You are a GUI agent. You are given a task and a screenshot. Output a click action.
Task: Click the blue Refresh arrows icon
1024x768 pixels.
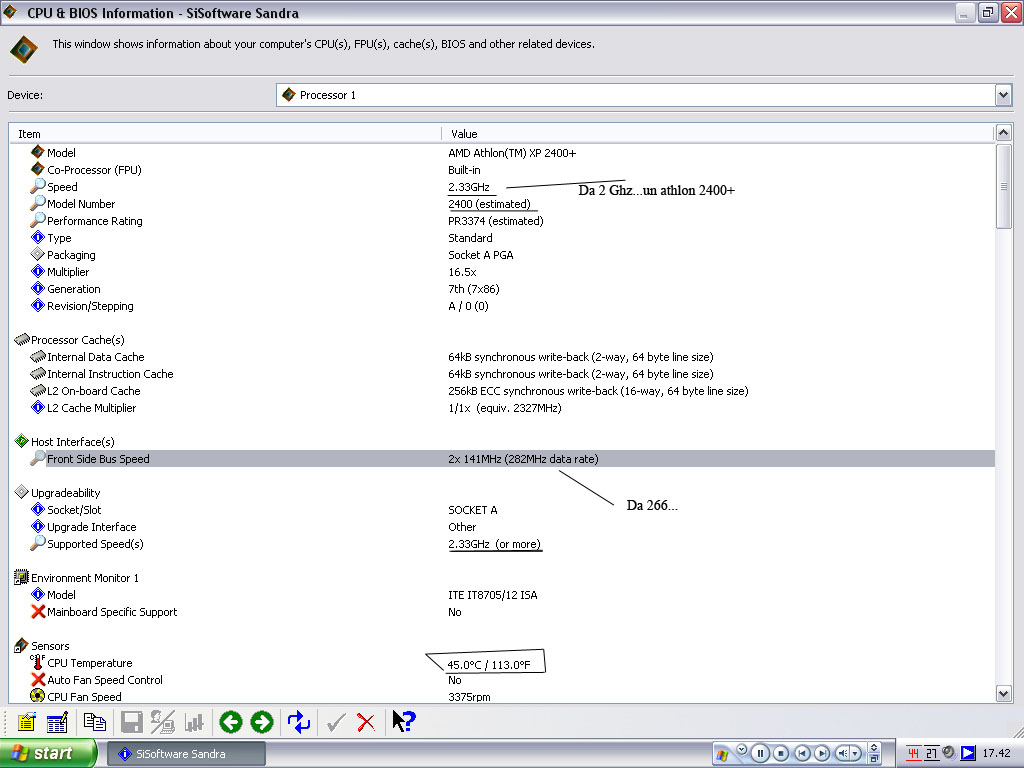pos(299,722)
